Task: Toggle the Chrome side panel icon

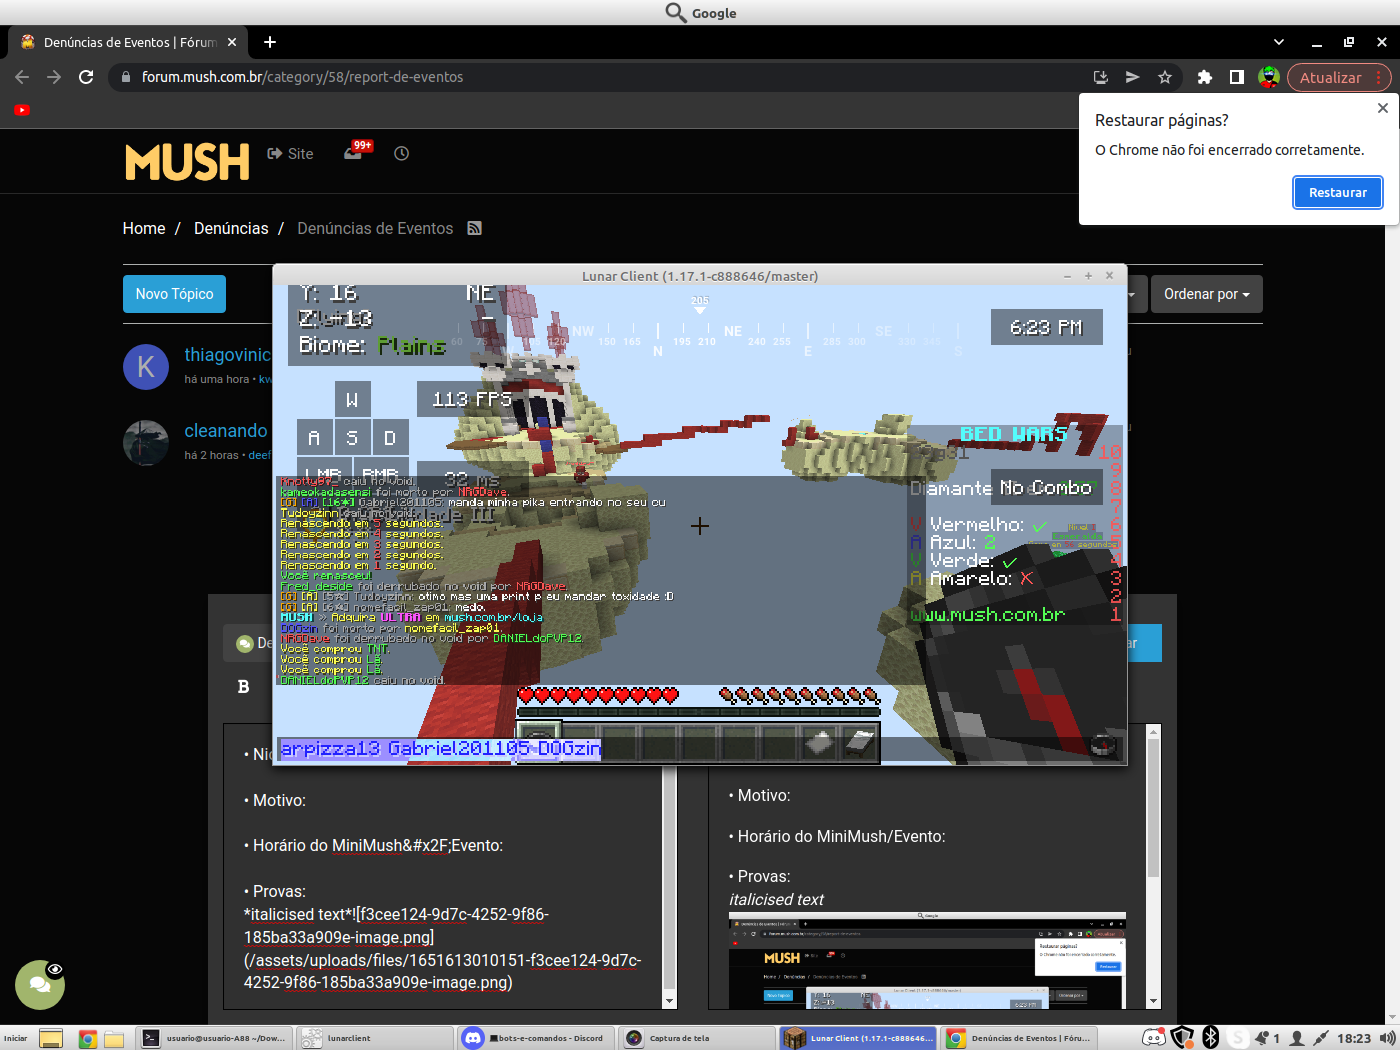Action: [1237, 77]
